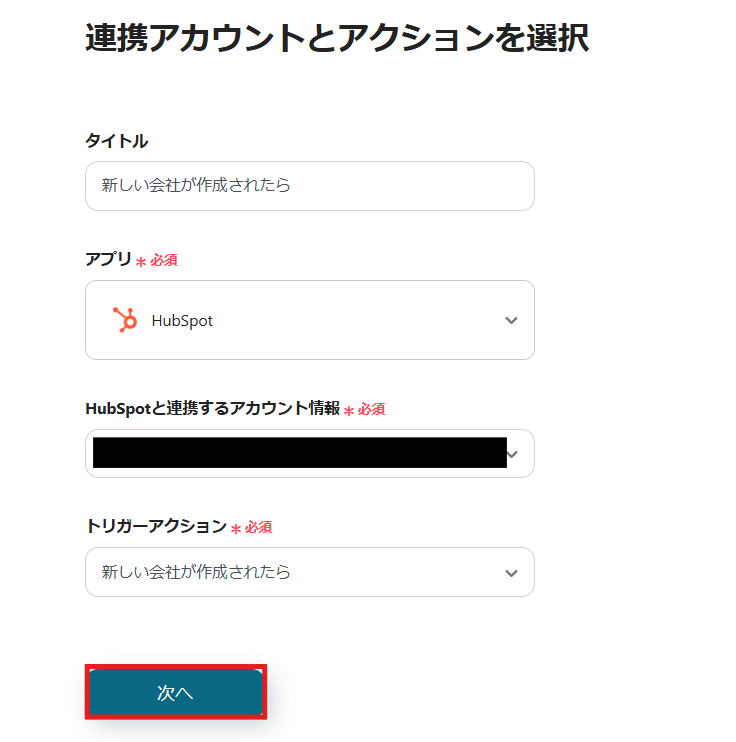Image resolution: width=736 pixels, height=742 pixels.
Task: Click the 連携アカウントとアクションを選択 heading
Action: coord(336,37)
